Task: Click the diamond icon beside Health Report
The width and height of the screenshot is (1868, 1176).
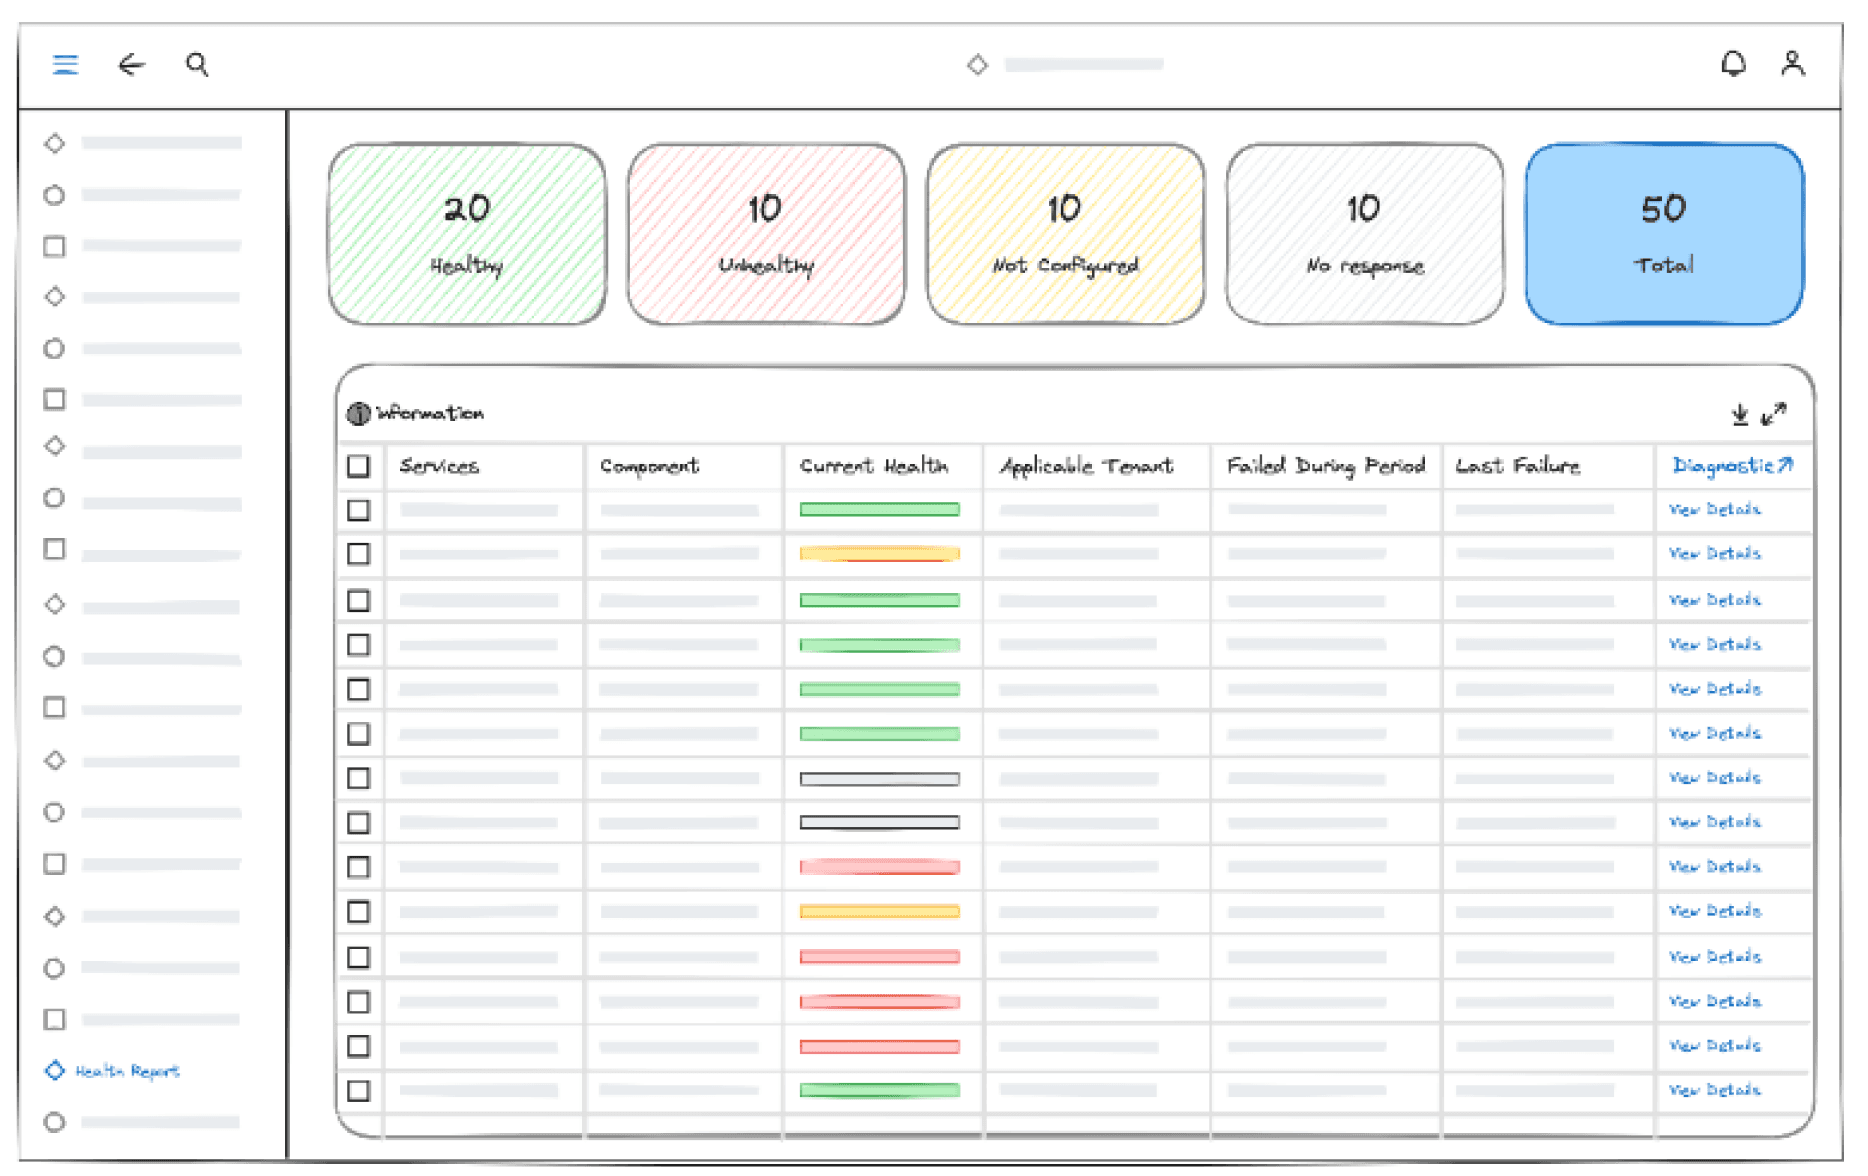Action: point(54,1070)
